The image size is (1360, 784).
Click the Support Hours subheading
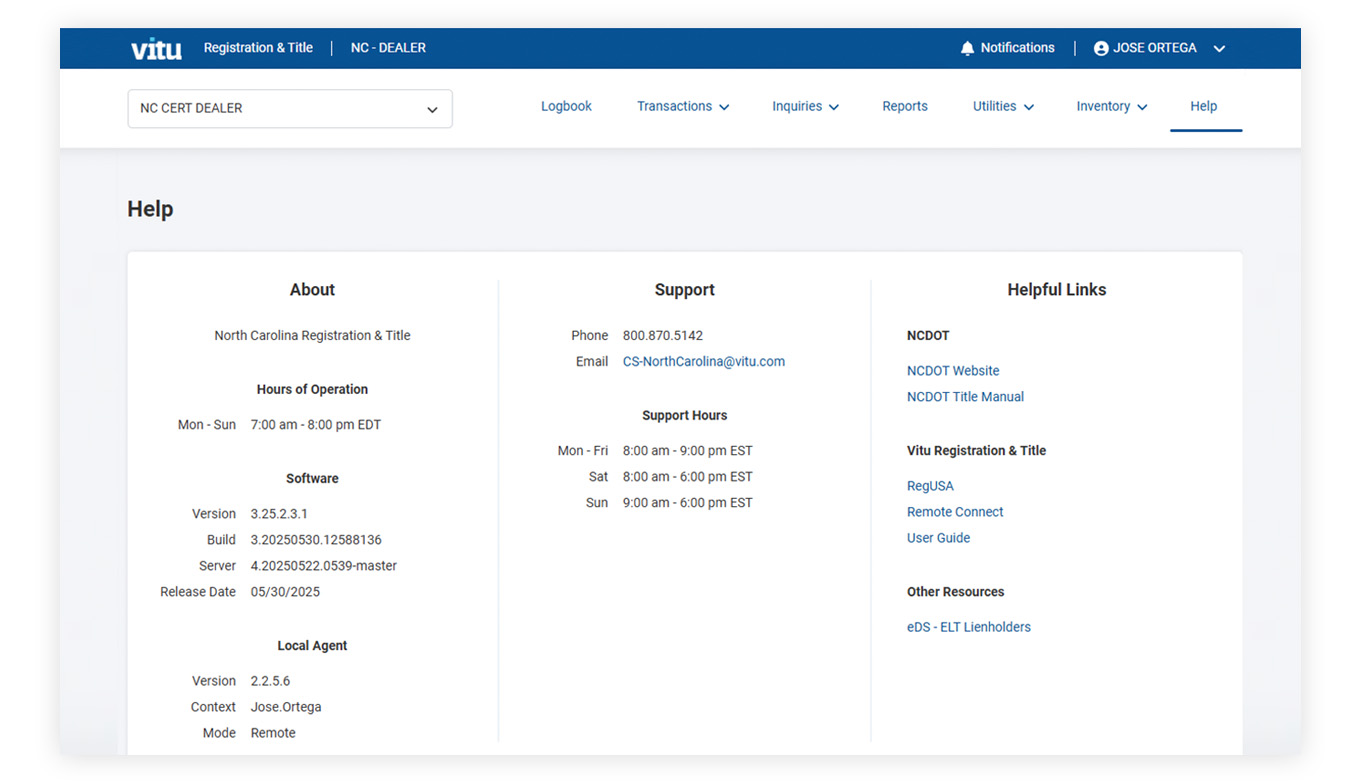pos(685,416)
